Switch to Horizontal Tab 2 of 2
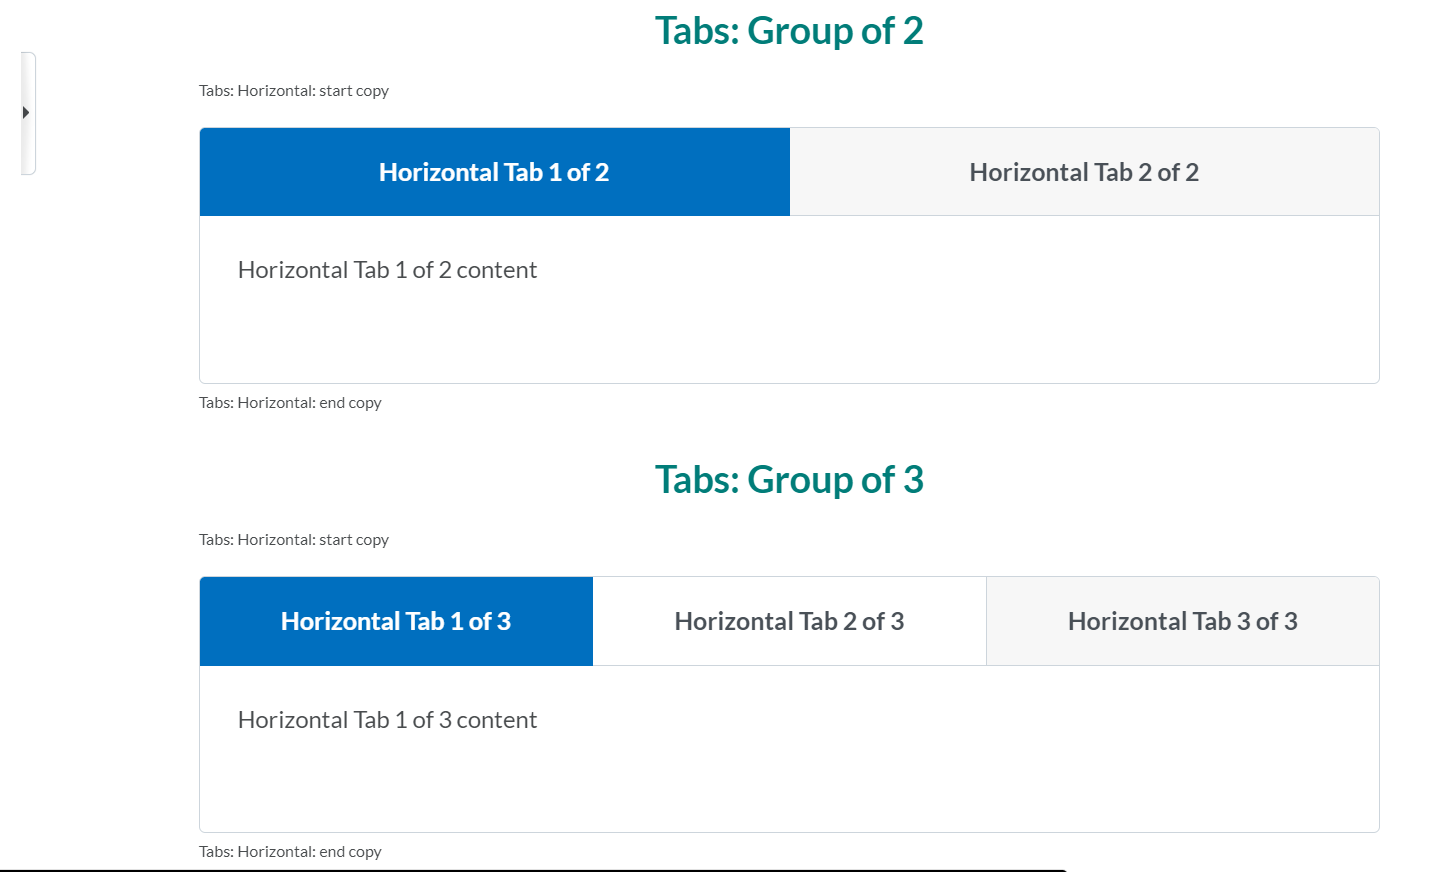This screenshot has height=872, width=1430. point(1084,172)
